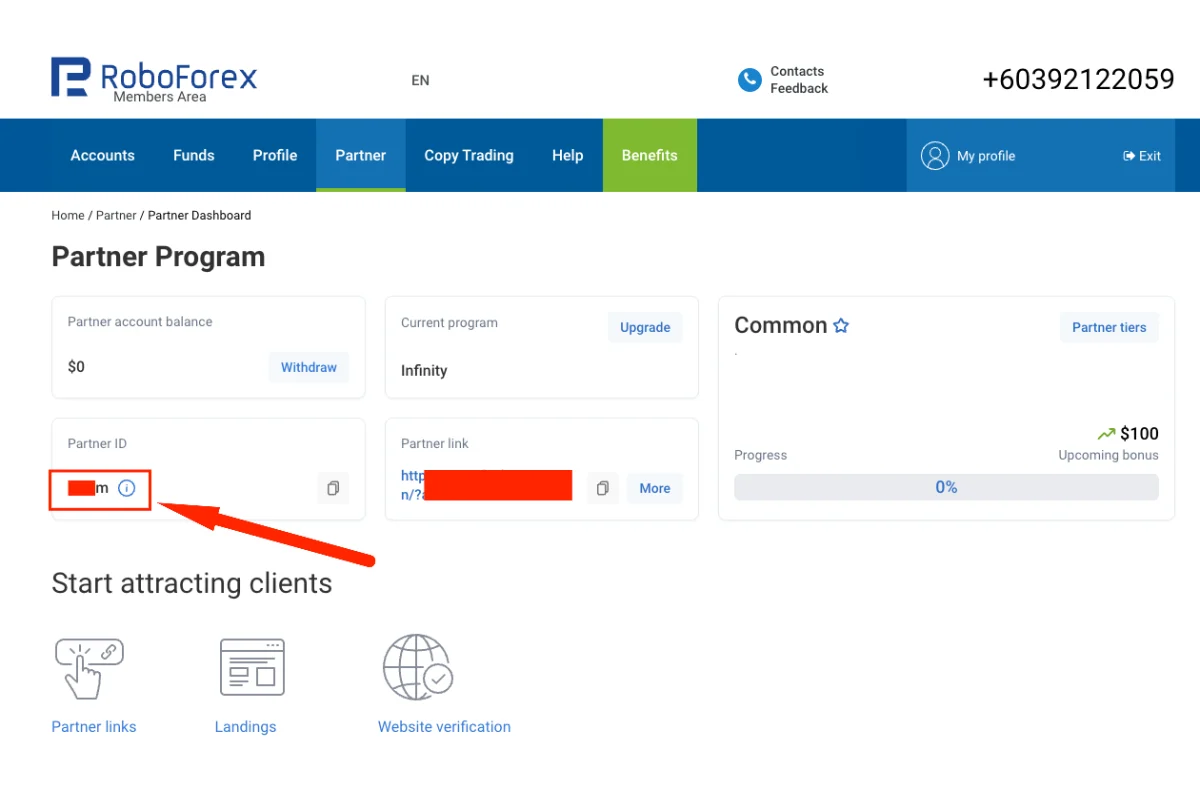Open the Contacts link
Screen dimensions: 1200x800
click(x=797, y=72)
